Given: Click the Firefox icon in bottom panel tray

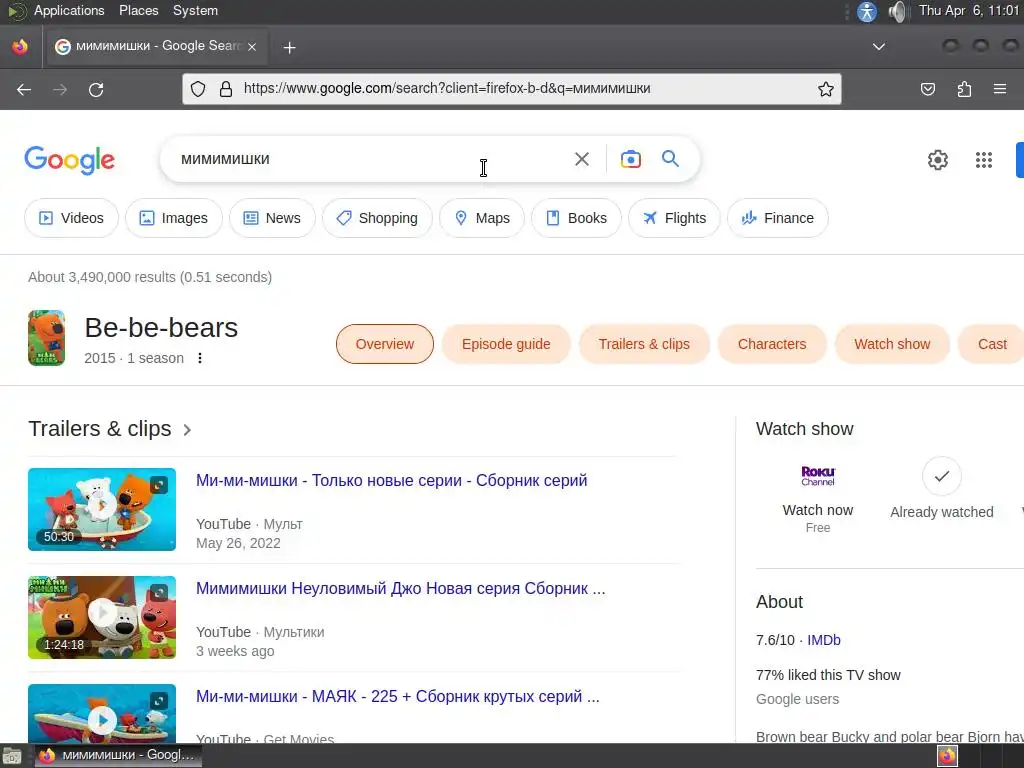Looking at the screenshot, I should click(947, 756).
